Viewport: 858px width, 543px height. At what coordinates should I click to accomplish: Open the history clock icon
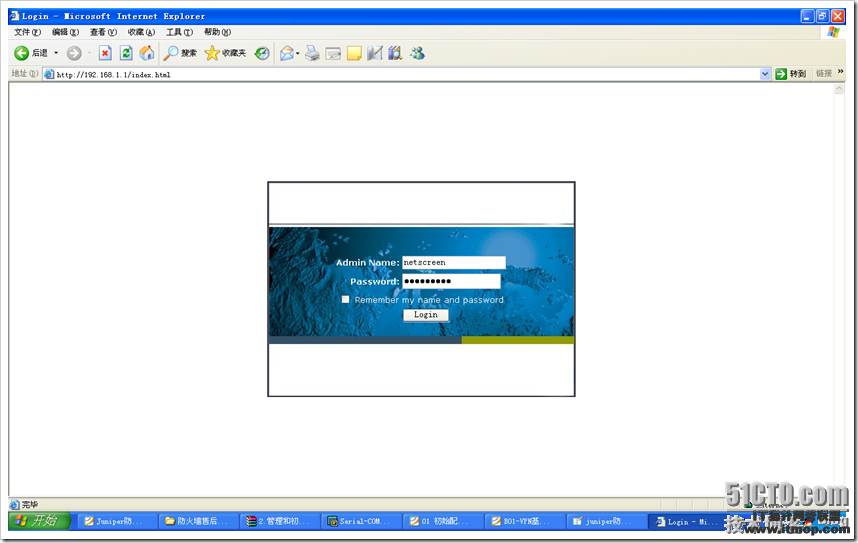click(x=262, y=53)
